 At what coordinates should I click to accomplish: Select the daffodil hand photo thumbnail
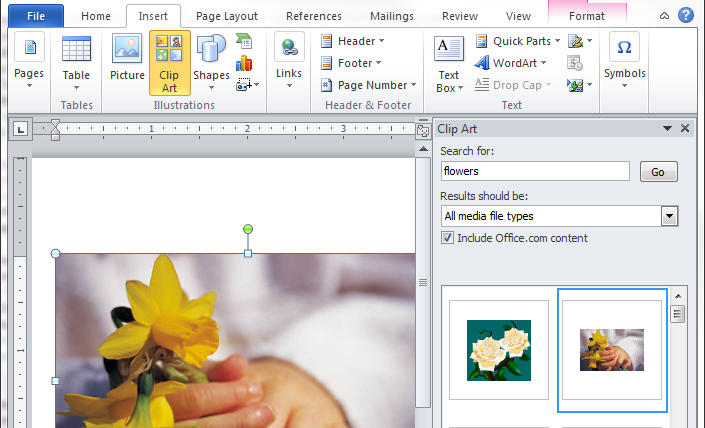612,350
